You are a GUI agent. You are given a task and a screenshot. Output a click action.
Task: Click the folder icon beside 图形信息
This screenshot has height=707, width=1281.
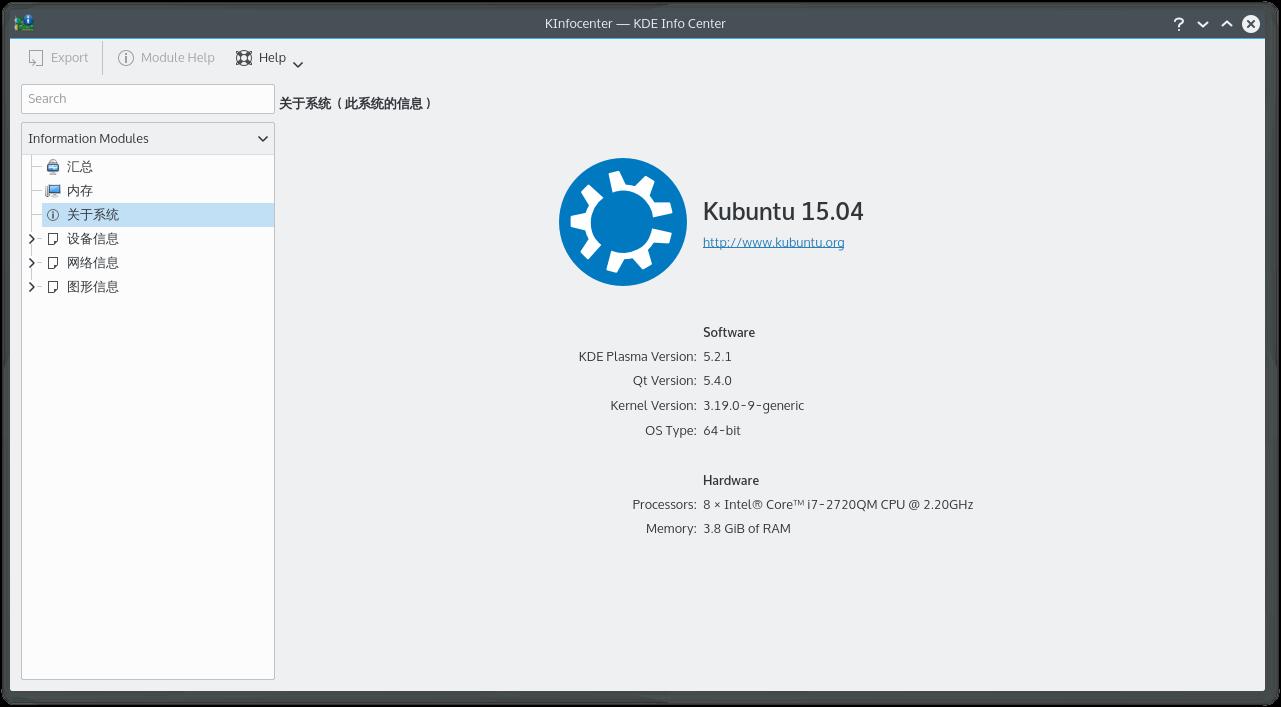(53, 287)
